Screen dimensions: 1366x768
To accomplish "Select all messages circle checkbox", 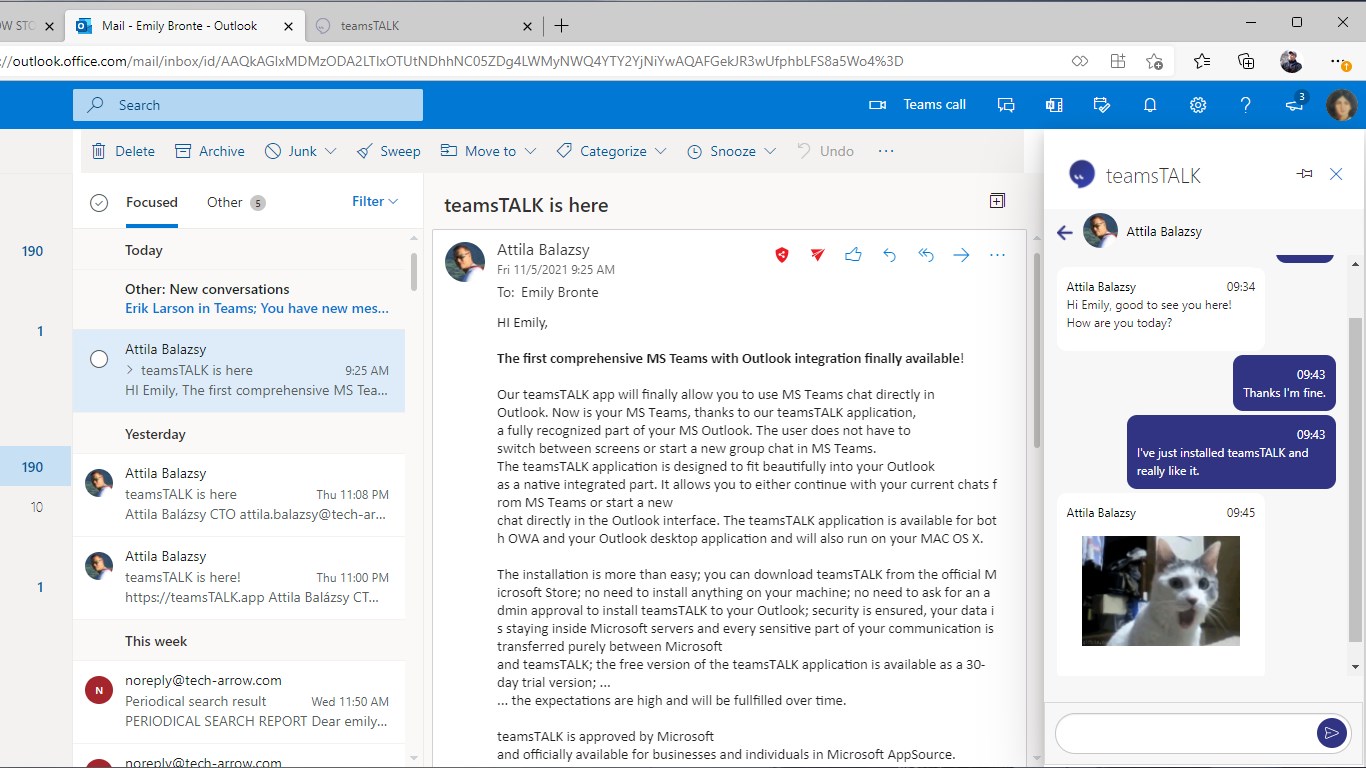I will click(x=98, y=203).
